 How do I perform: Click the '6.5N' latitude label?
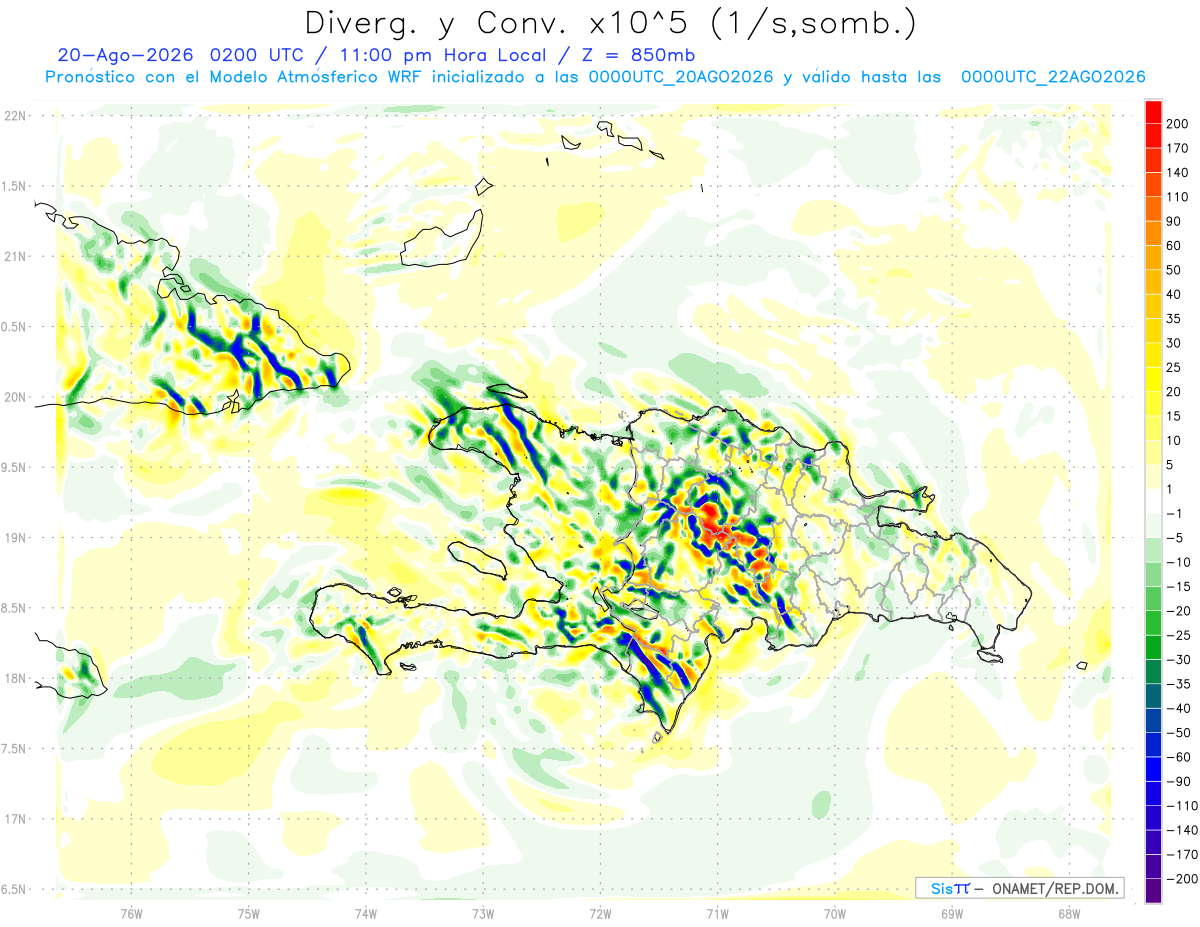point(15,889)
